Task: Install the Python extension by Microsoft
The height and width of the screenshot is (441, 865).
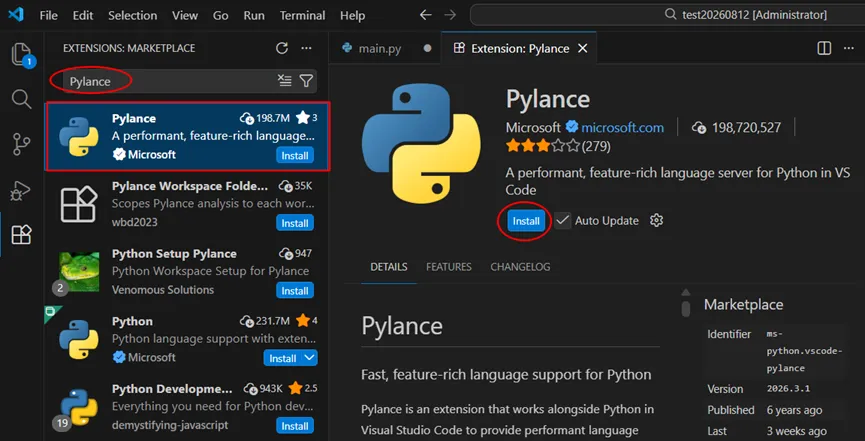Action: [x=283, y=358]
